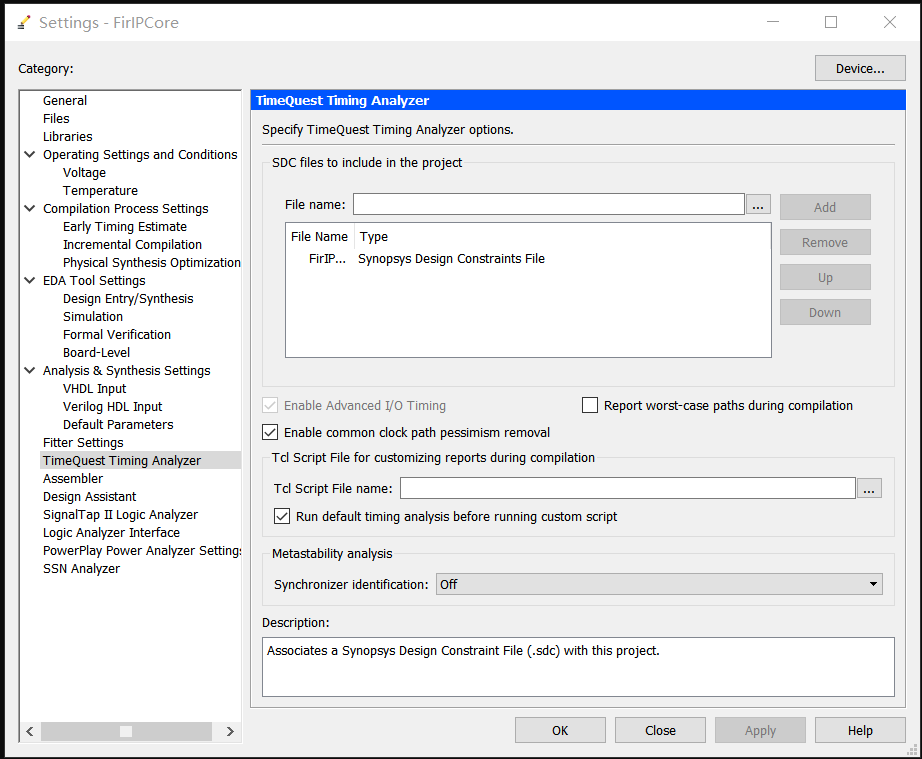Toggle Enable Advanced I/O Timing checkbox
The width and height of the screenshot is (922, 759).
[x=270, y=406]
